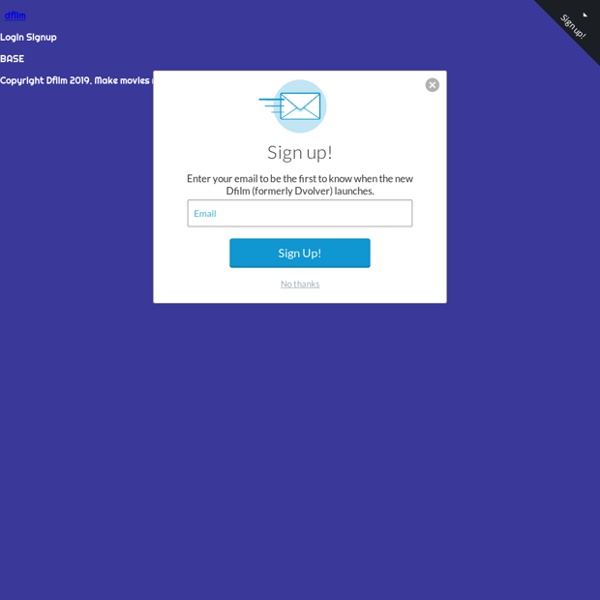Open the dfilm home link
Screen dimensions: 600x600
15,16
